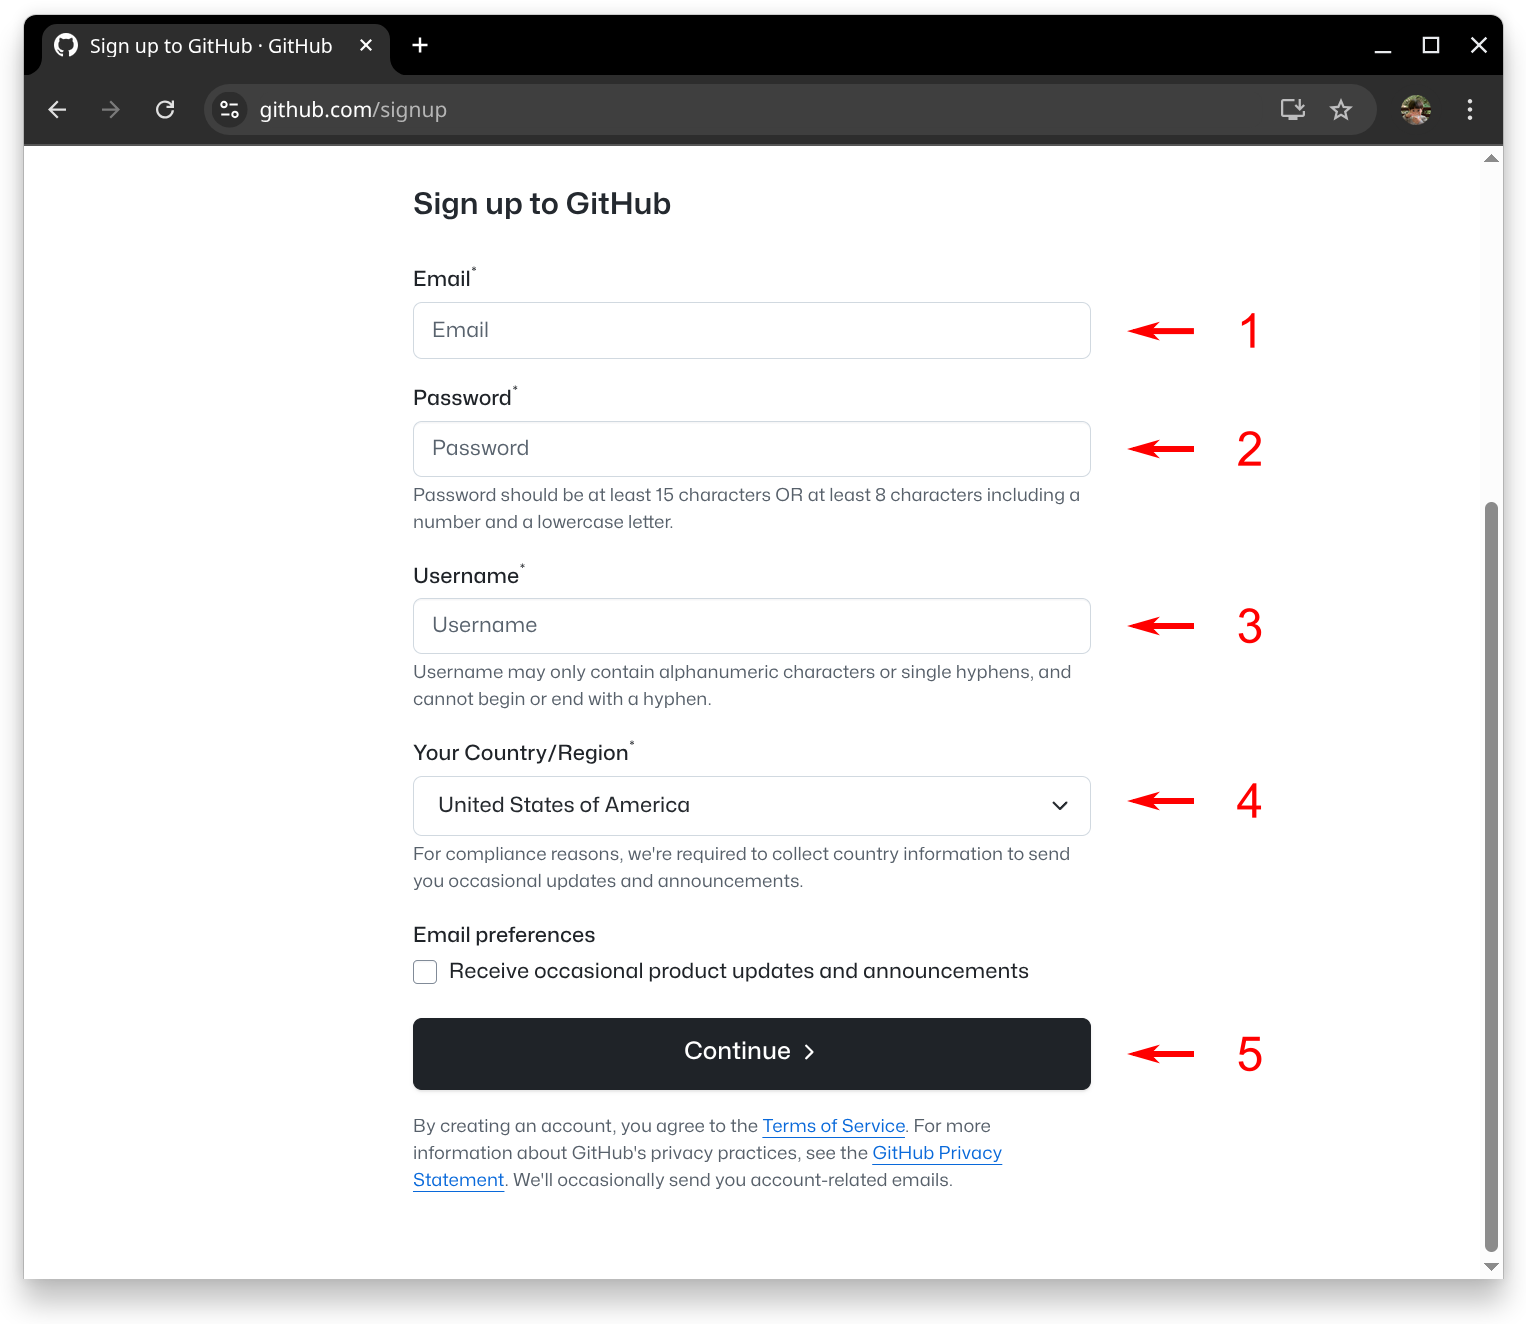The image size is (1526, 1324).
Task: Close the Sign up to GitHub tab
Action: tap(366, 45)
